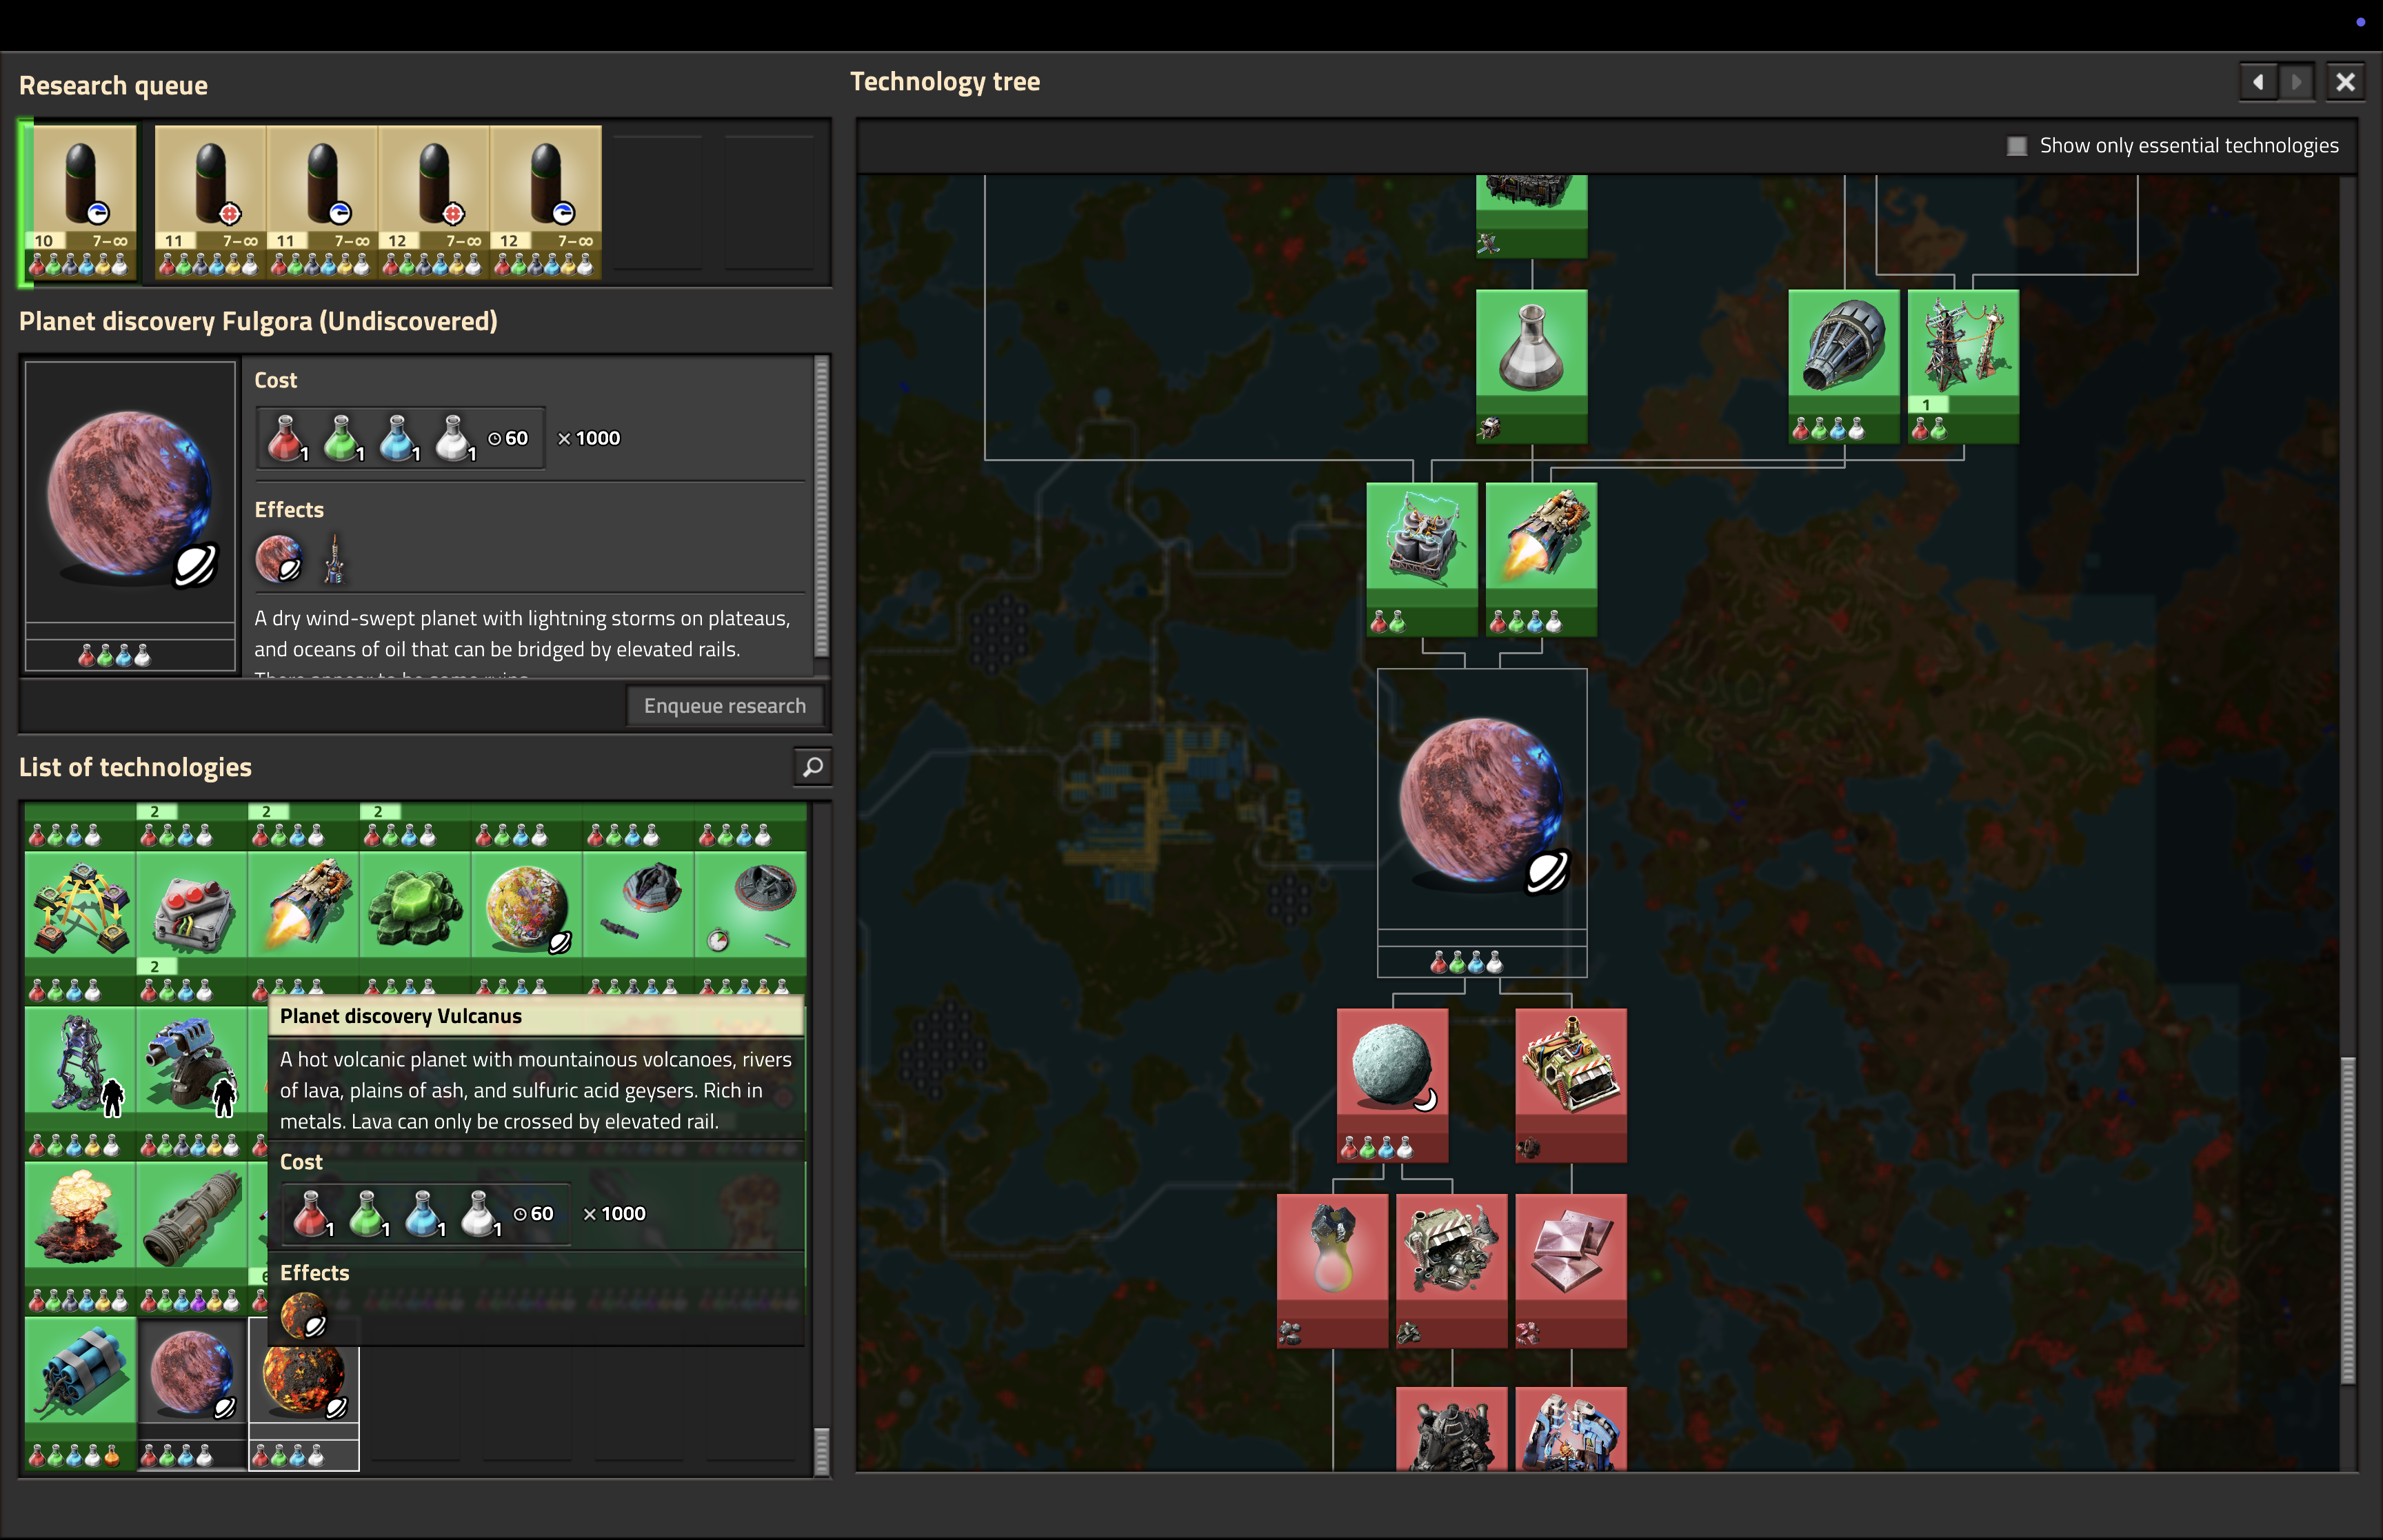Click the white space science pack in Cost
The width and height of the screenshot is (2383, 1540).
tap(455, 438)
